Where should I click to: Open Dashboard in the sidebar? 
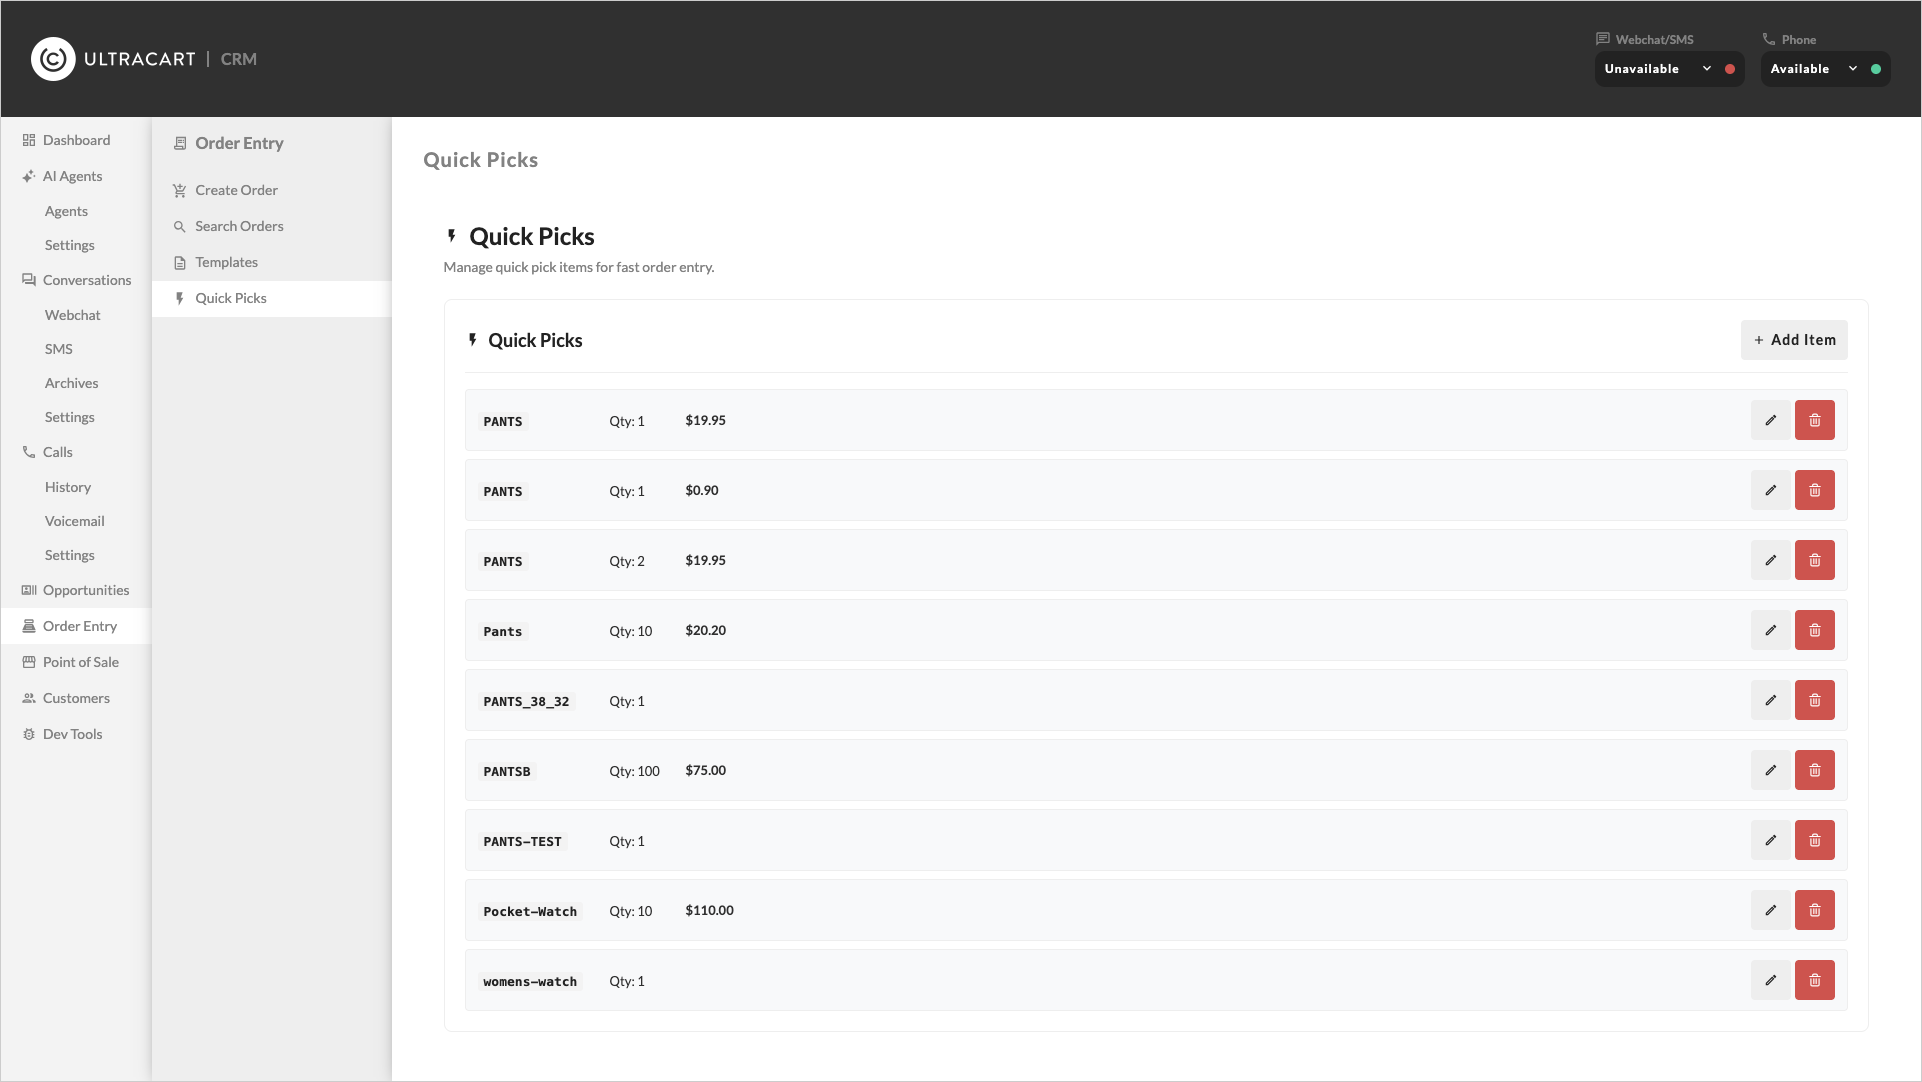click(76, 140)
